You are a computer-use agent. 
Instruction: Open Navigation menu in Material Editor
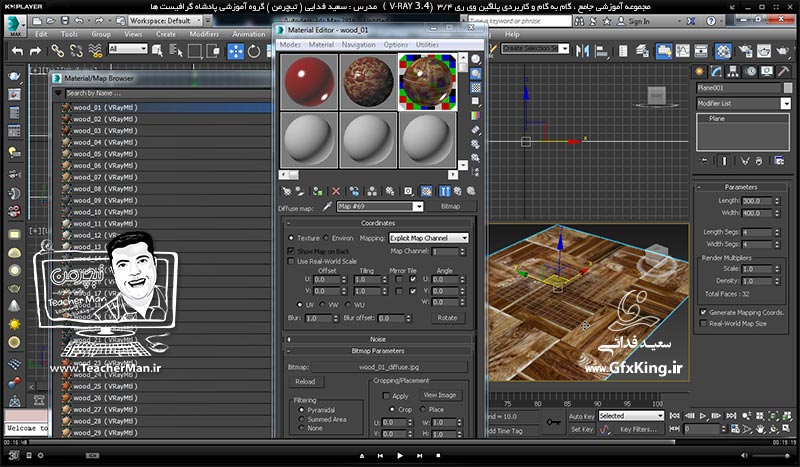click(x=358, y=45)
